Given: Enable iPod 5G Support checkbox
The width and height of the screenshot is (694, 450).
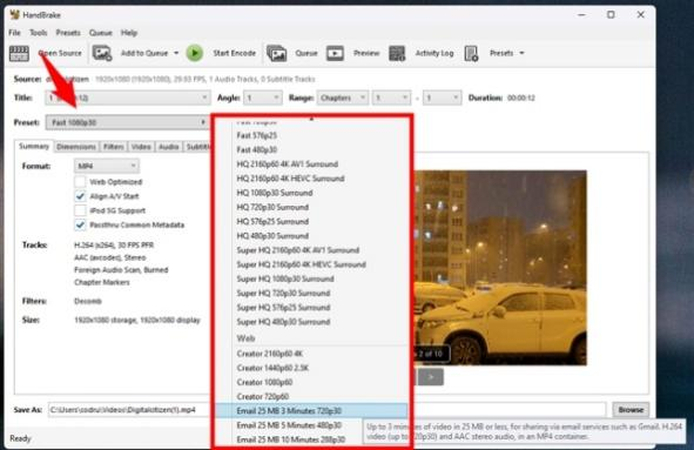Looking at the screenshot, I should [80, 211].
